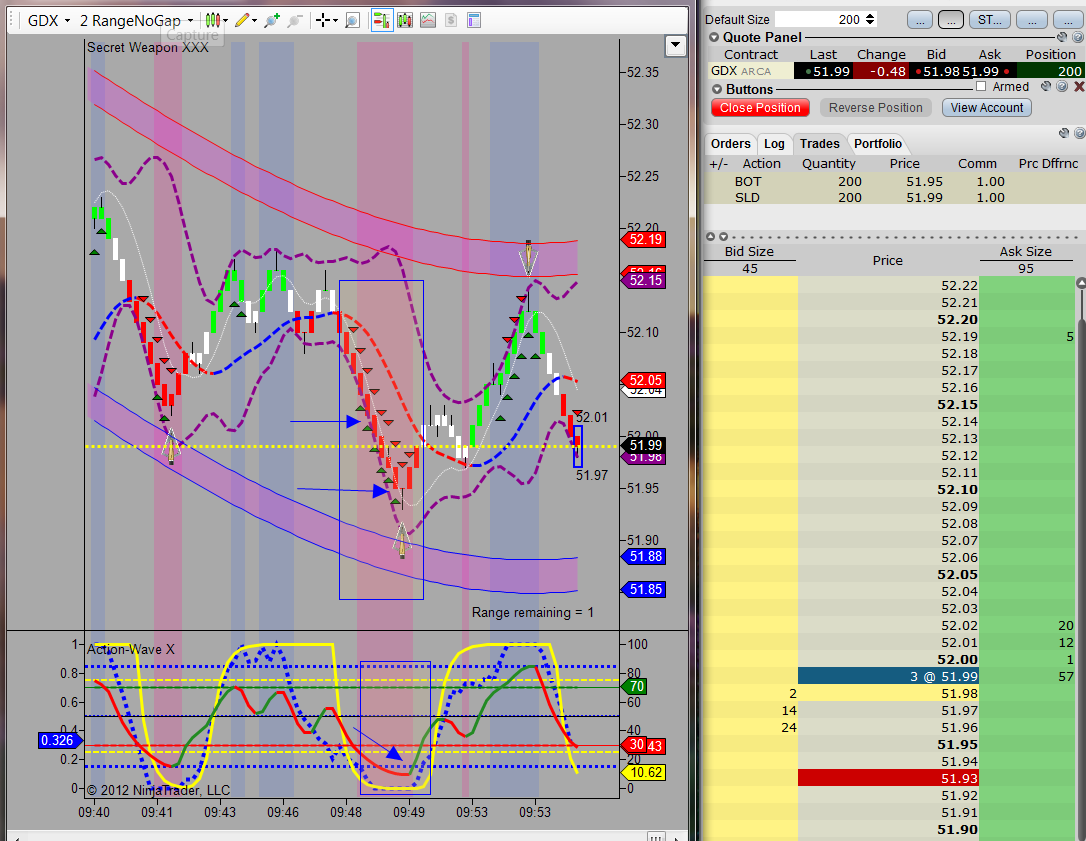Toggle the Chart Trader panel icon
Screen dimensions: 1086x841
(x=382, y=20)
